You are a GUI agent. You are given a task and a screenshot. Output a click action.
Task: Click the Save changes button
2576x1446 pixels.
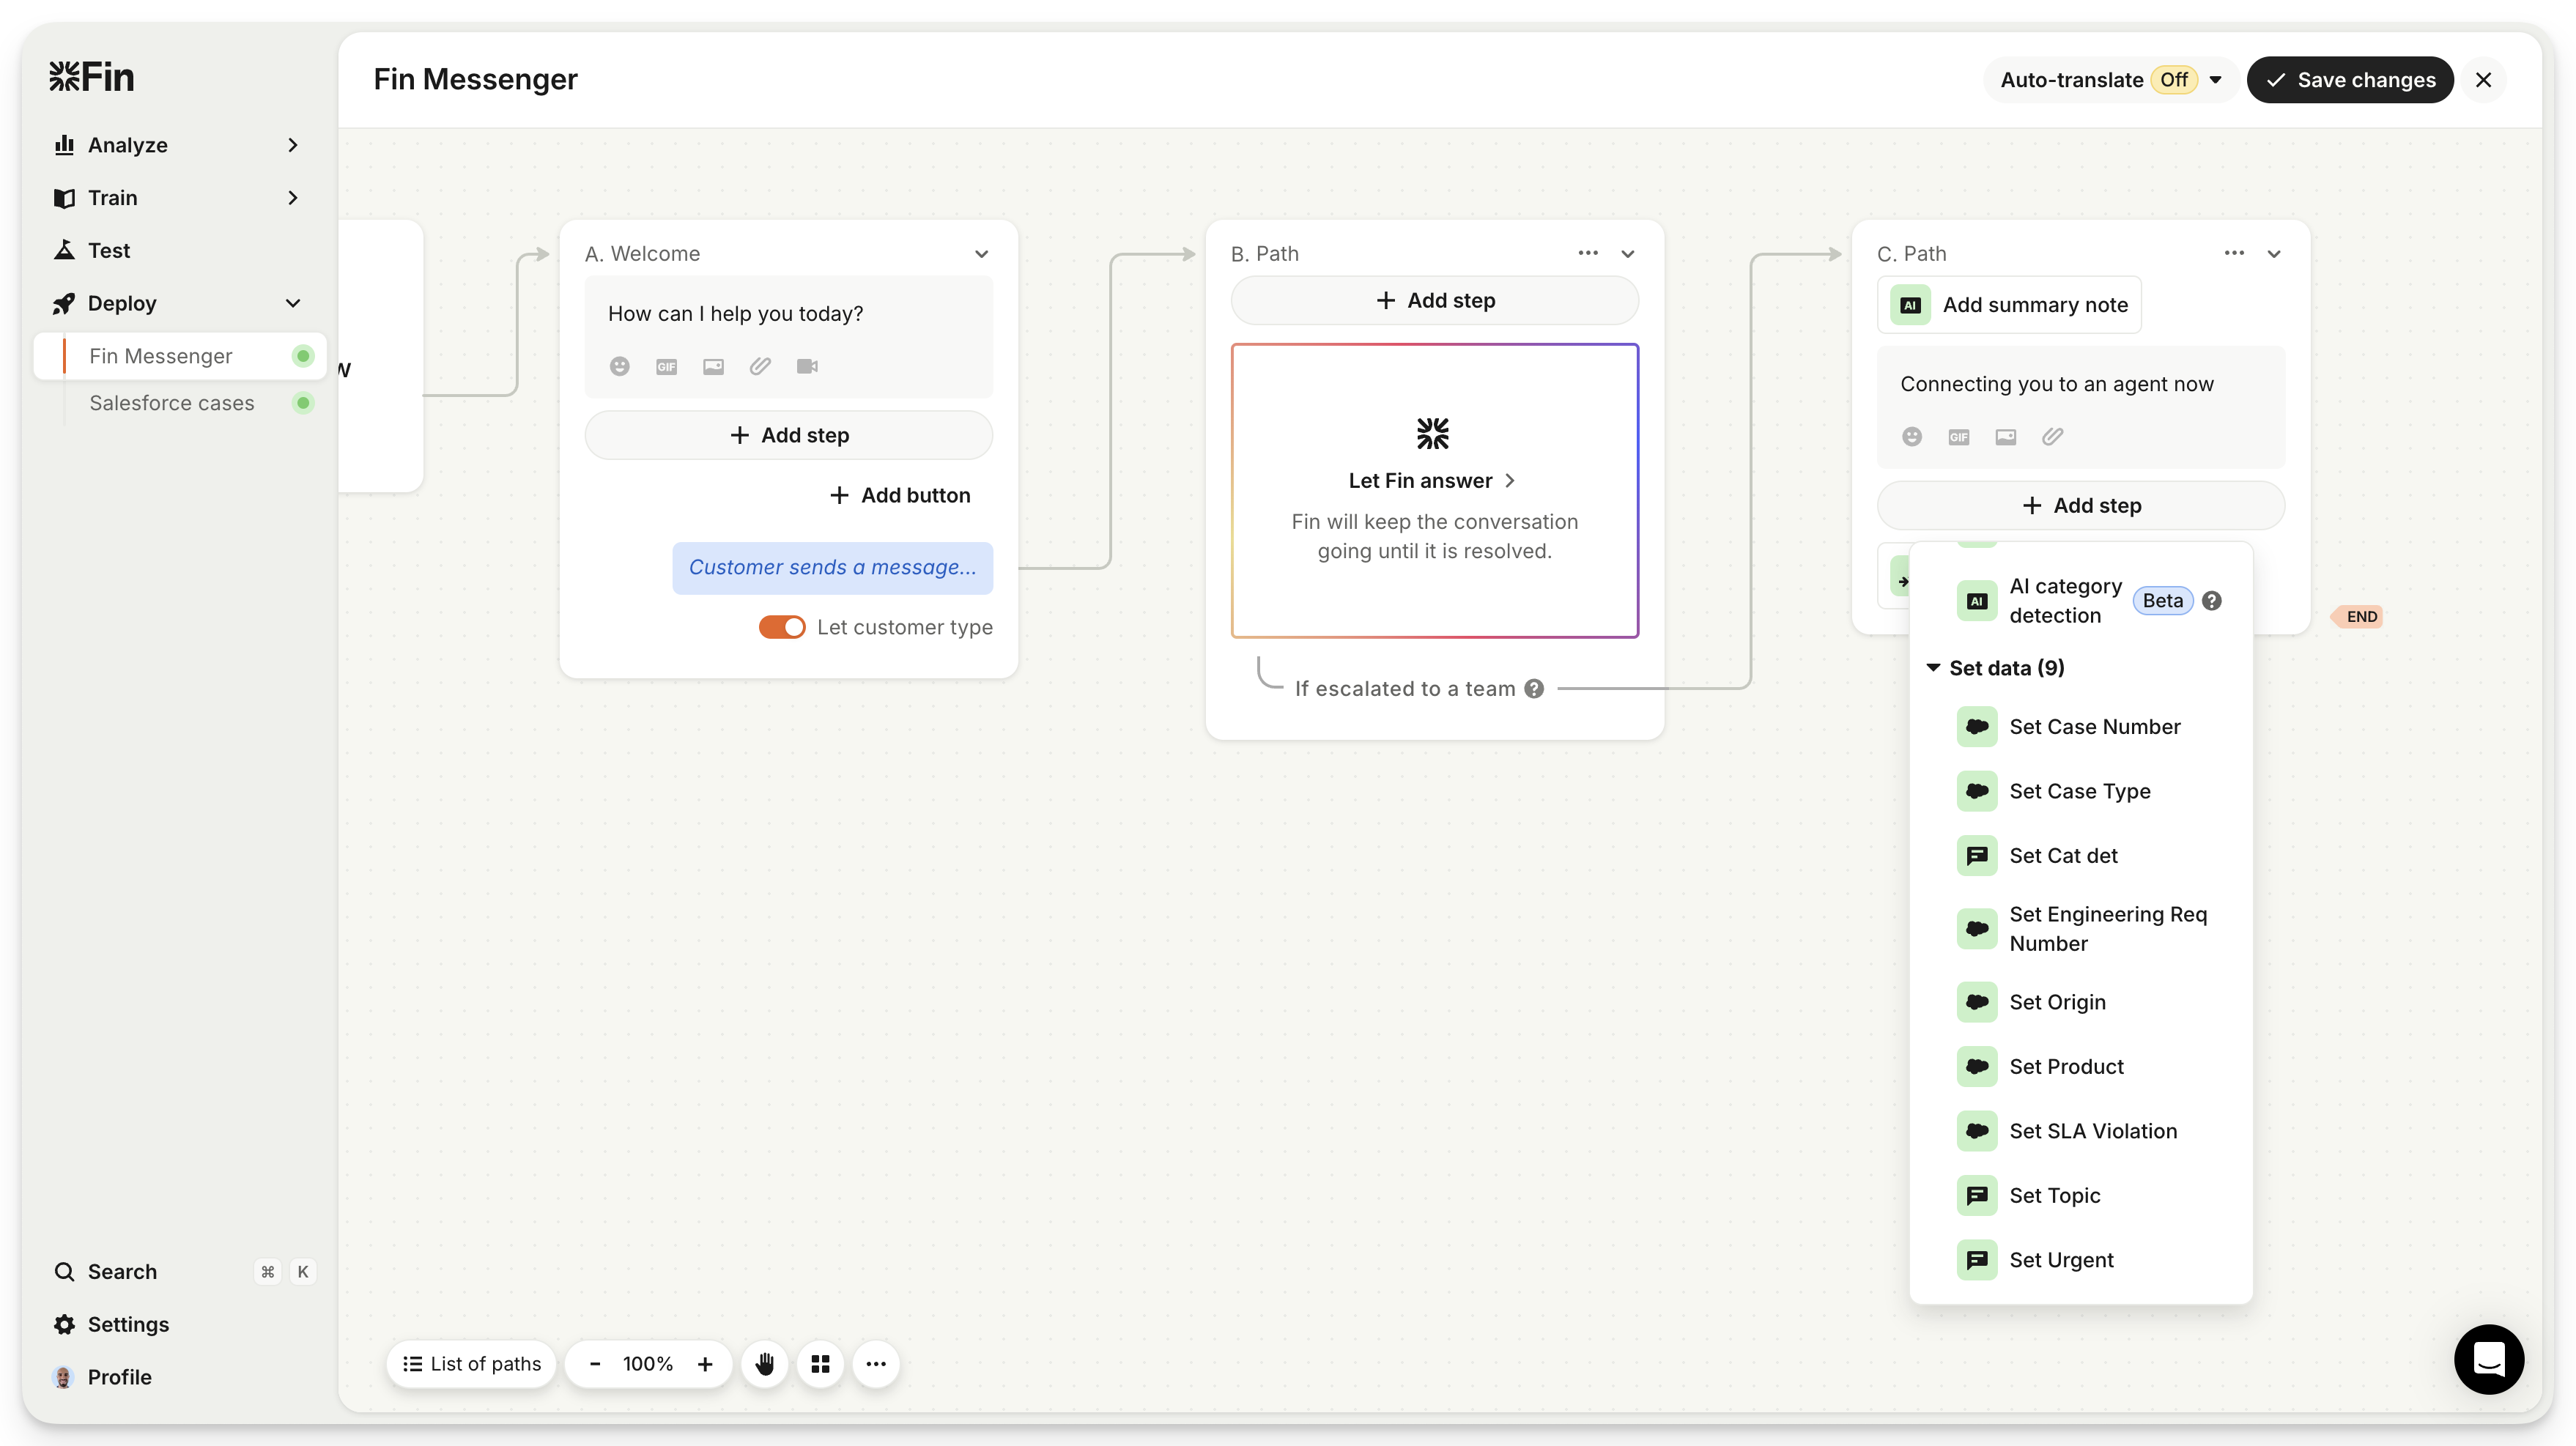point(2350,80)
